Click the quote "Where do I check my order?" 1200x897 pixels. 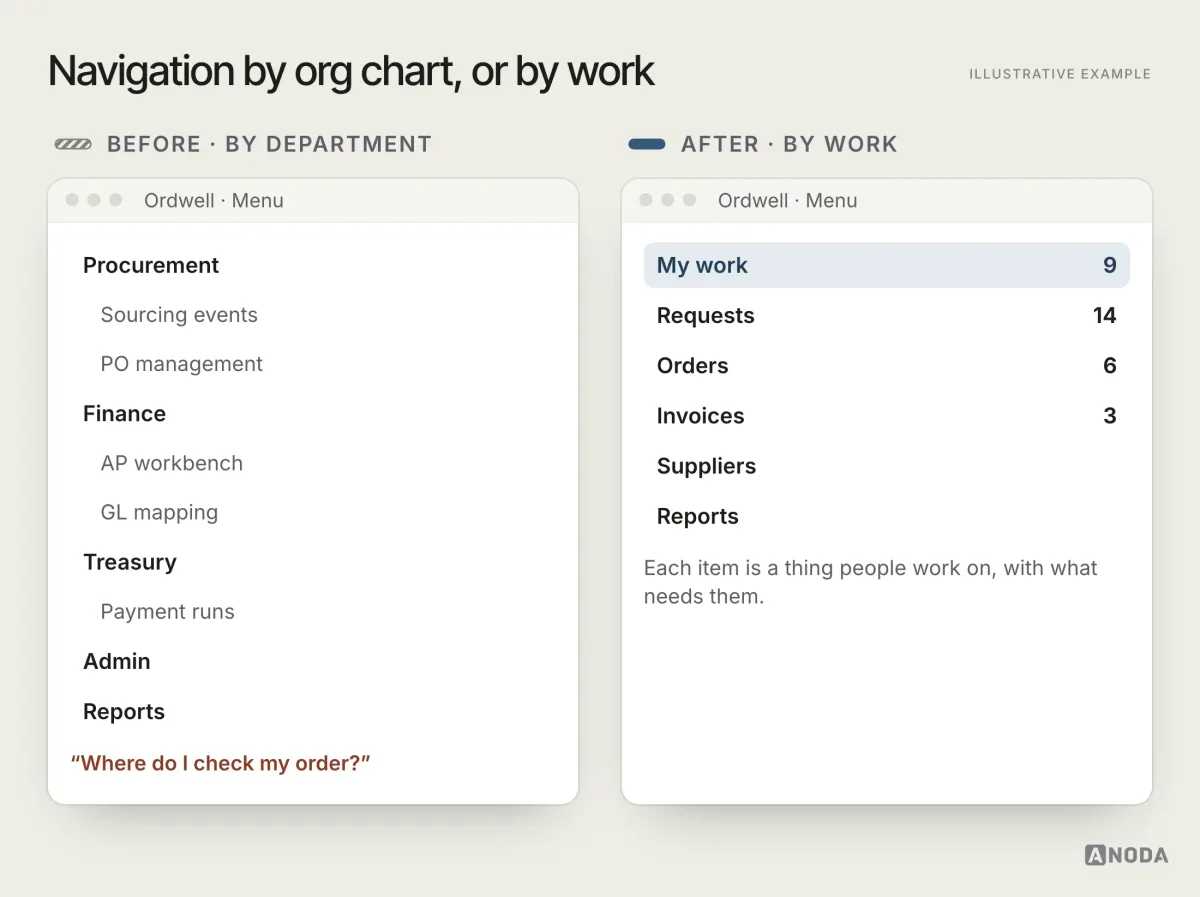[220, 763]
